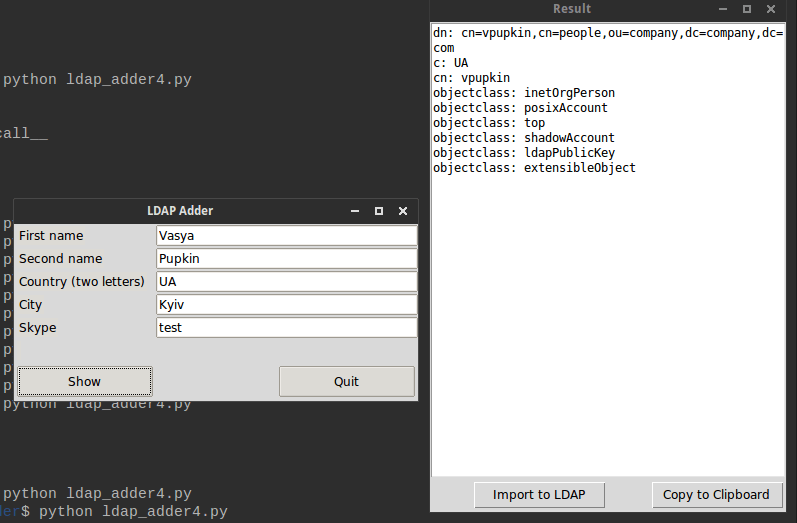Screen dimensions: 797x523
Task: Click 'objectclass: posixAccount' line
Action: 520,108
